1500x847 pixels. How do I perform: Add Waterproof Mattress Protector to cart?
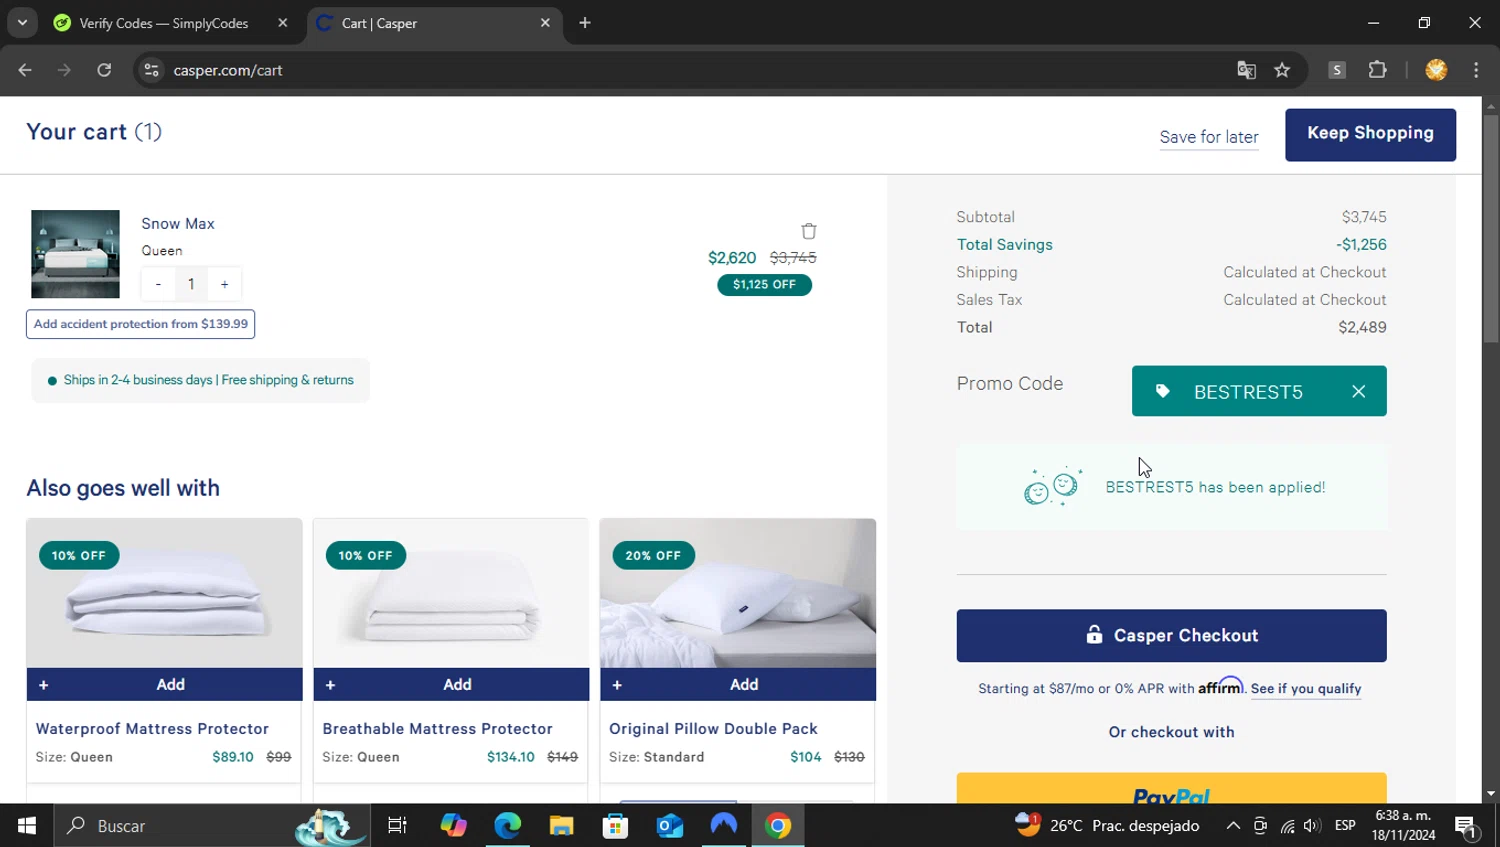coord(164,684)
